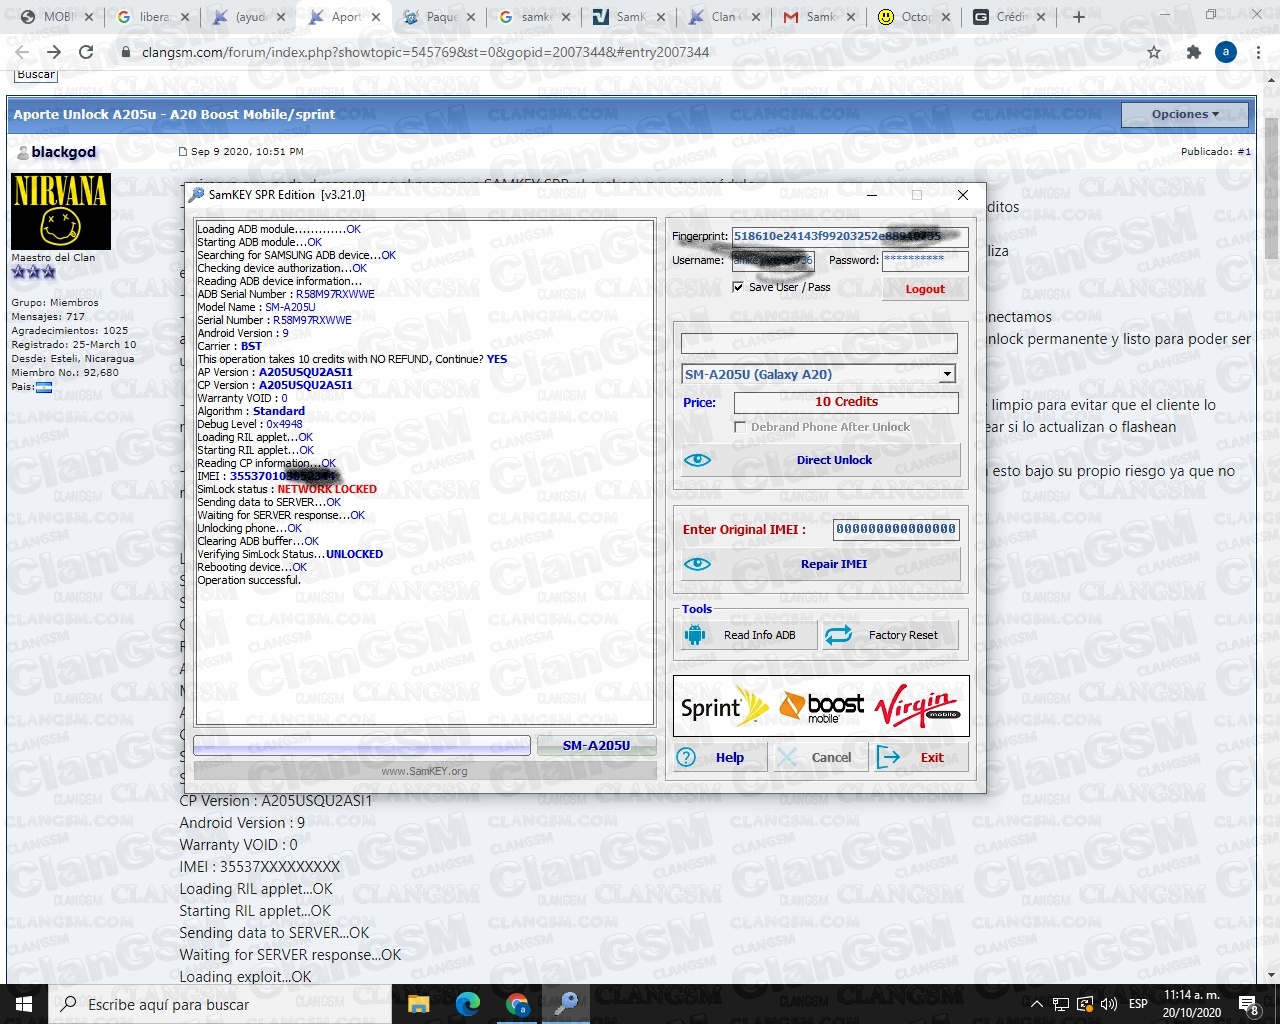This screenshot has height=1024, width=1280.
Task: Click the forum Buscar button
Action: tap(36, 74)
